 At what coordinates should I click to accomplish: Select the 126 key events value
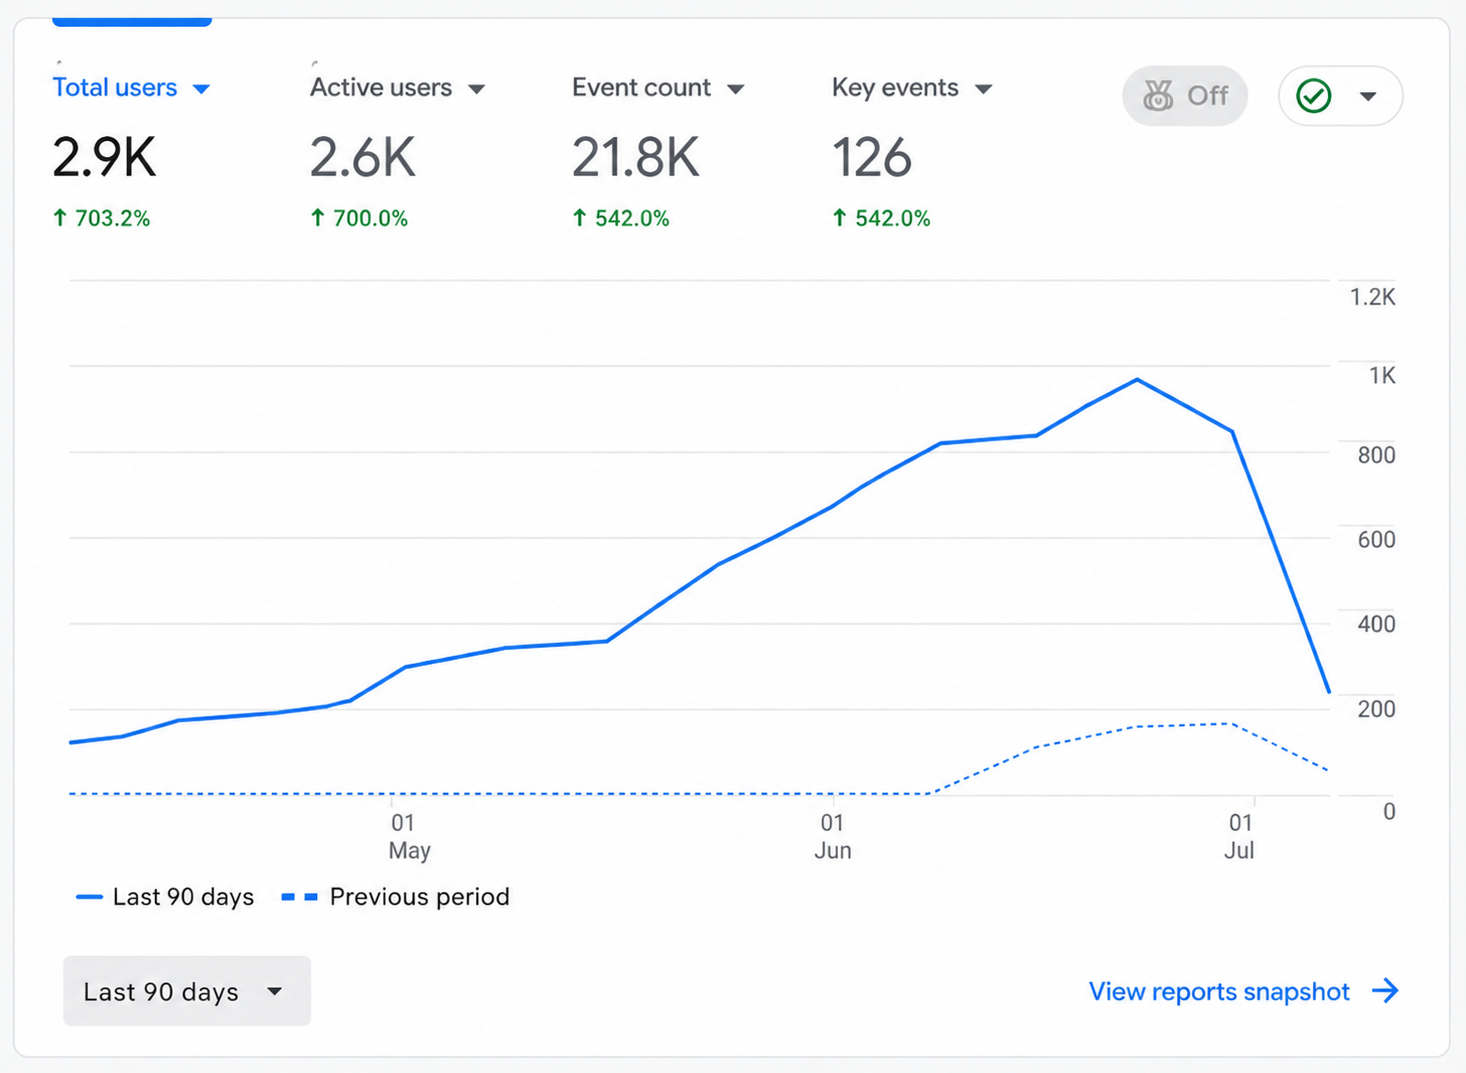tap(872, 158)
